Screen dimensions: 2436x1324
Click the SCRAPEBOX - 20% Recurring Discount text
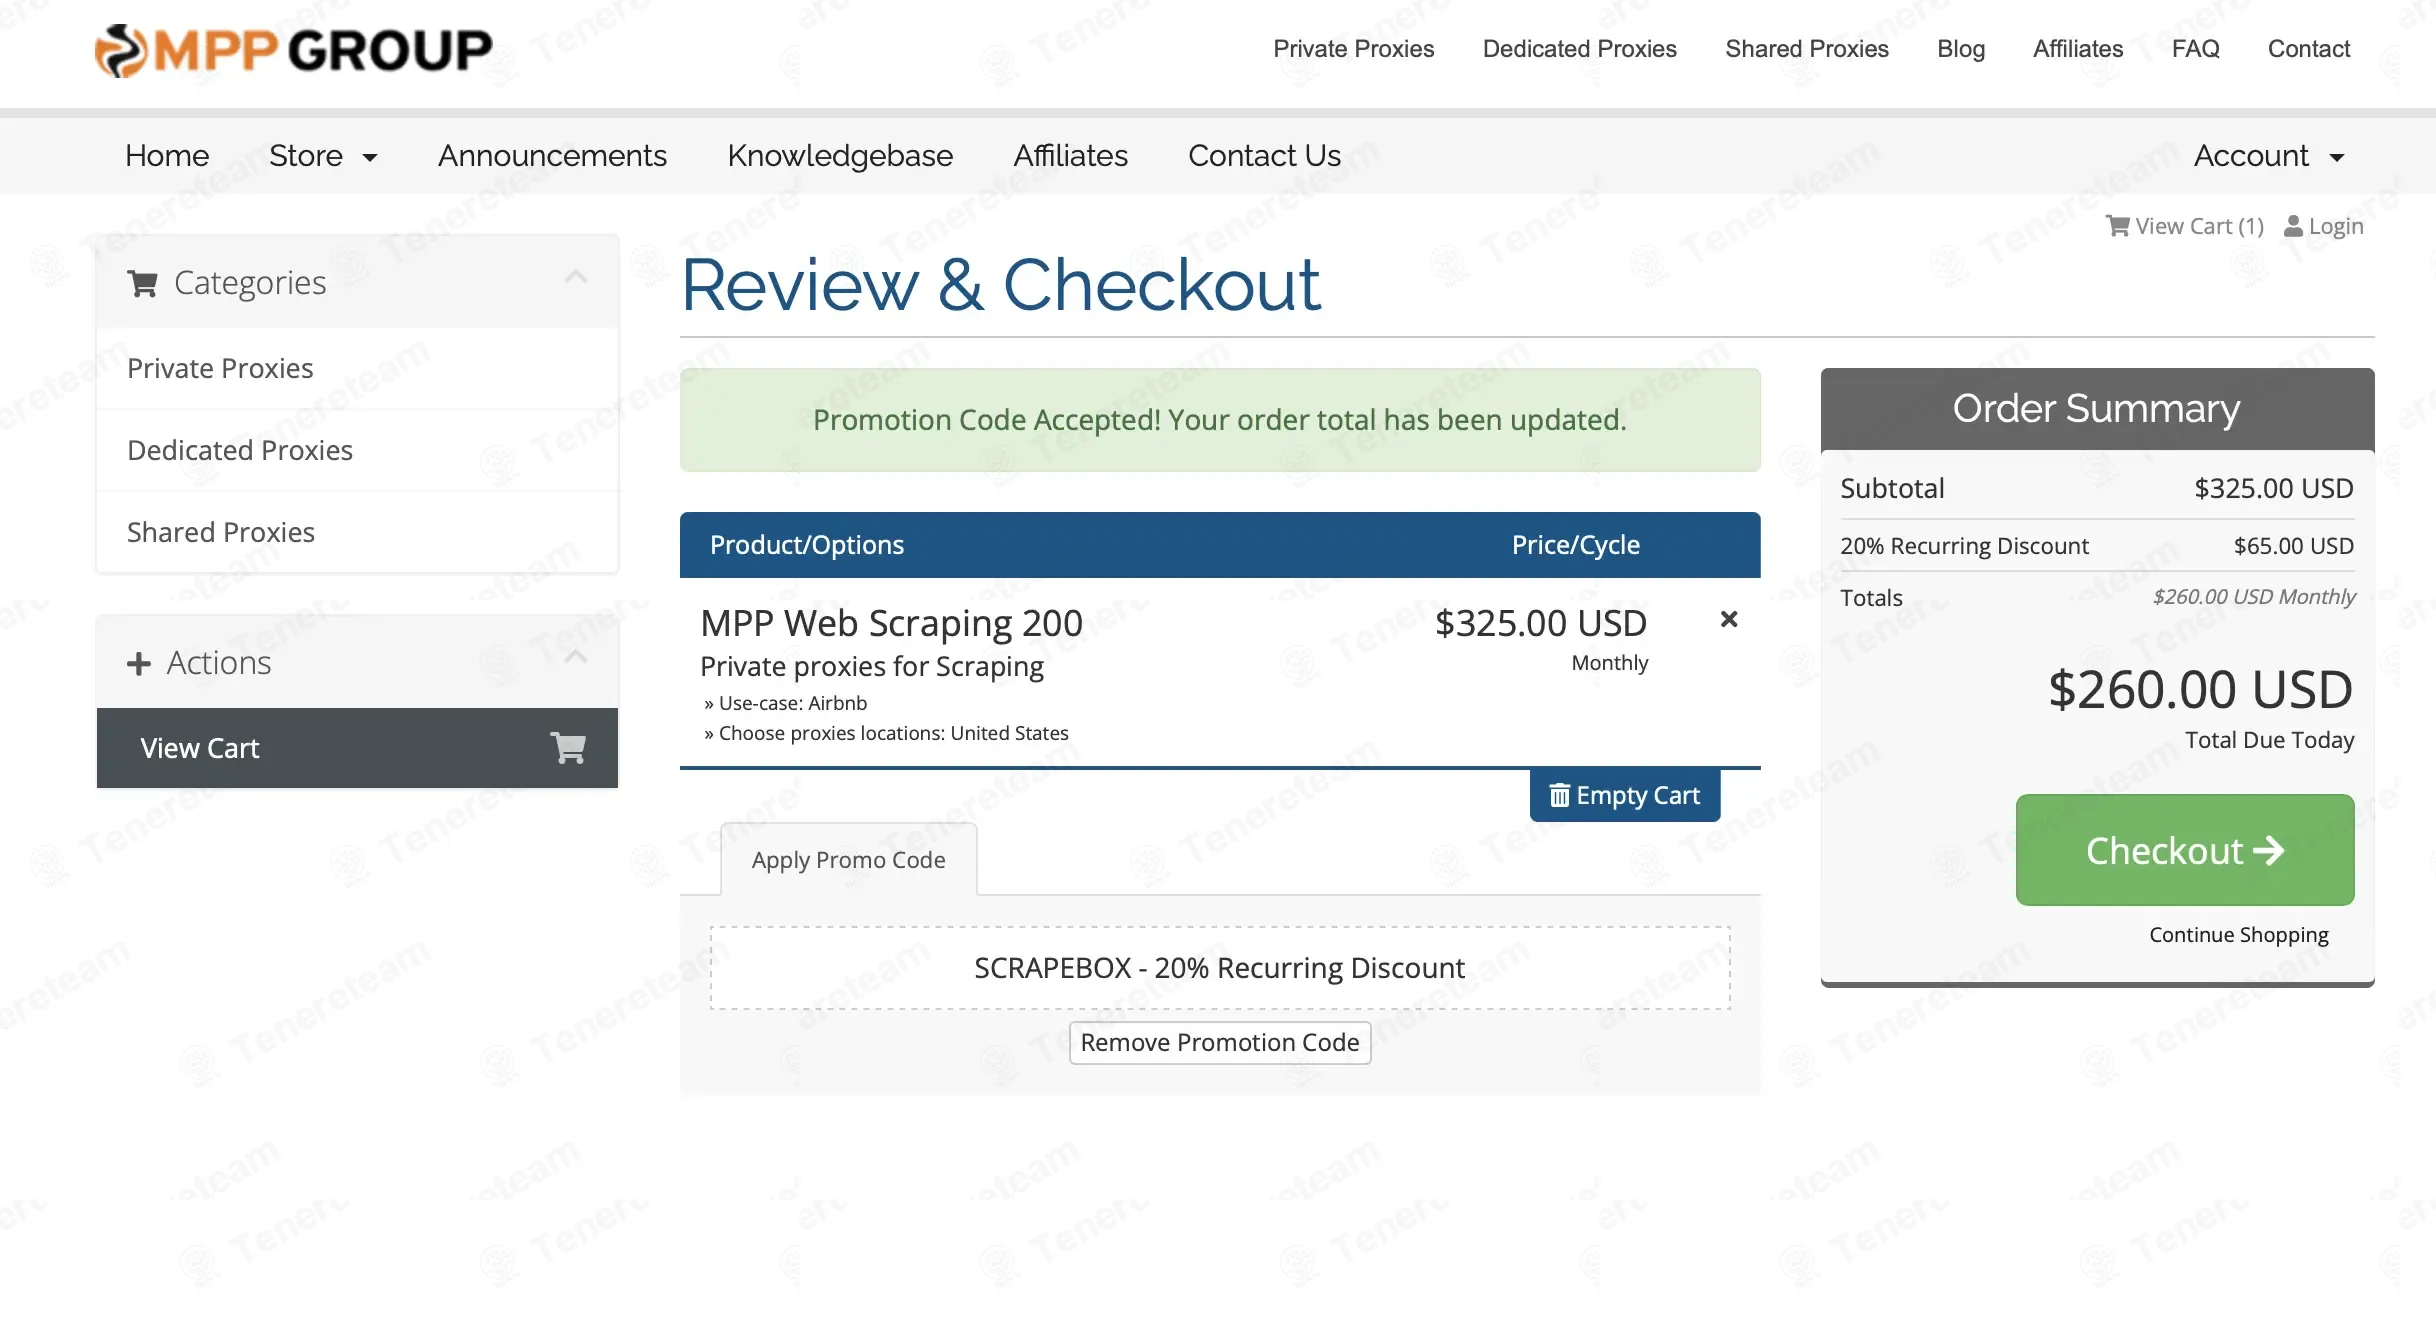(1219, 968)
